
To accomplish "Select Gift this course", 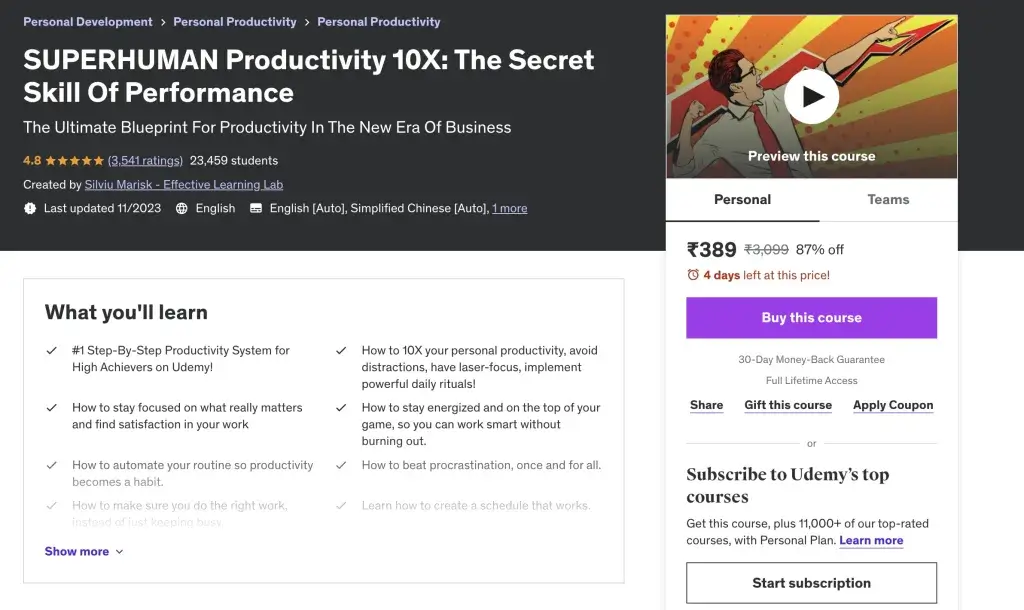I will point(788,405).
